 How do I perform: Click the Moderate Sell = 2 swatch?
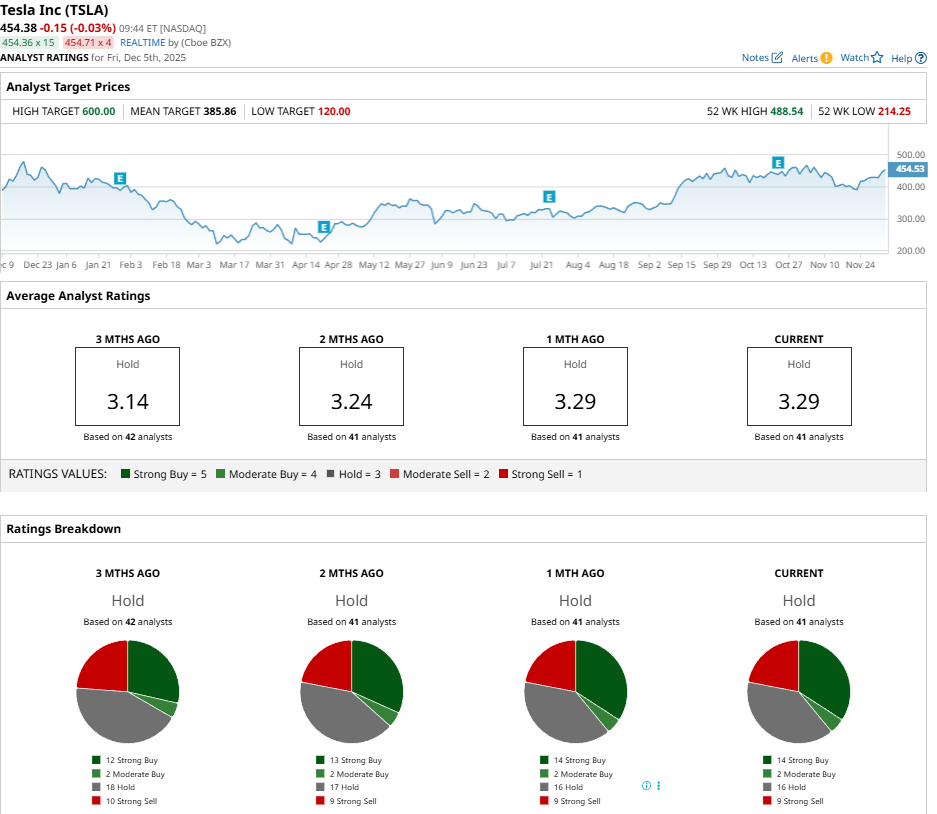[x=394, y=473]
